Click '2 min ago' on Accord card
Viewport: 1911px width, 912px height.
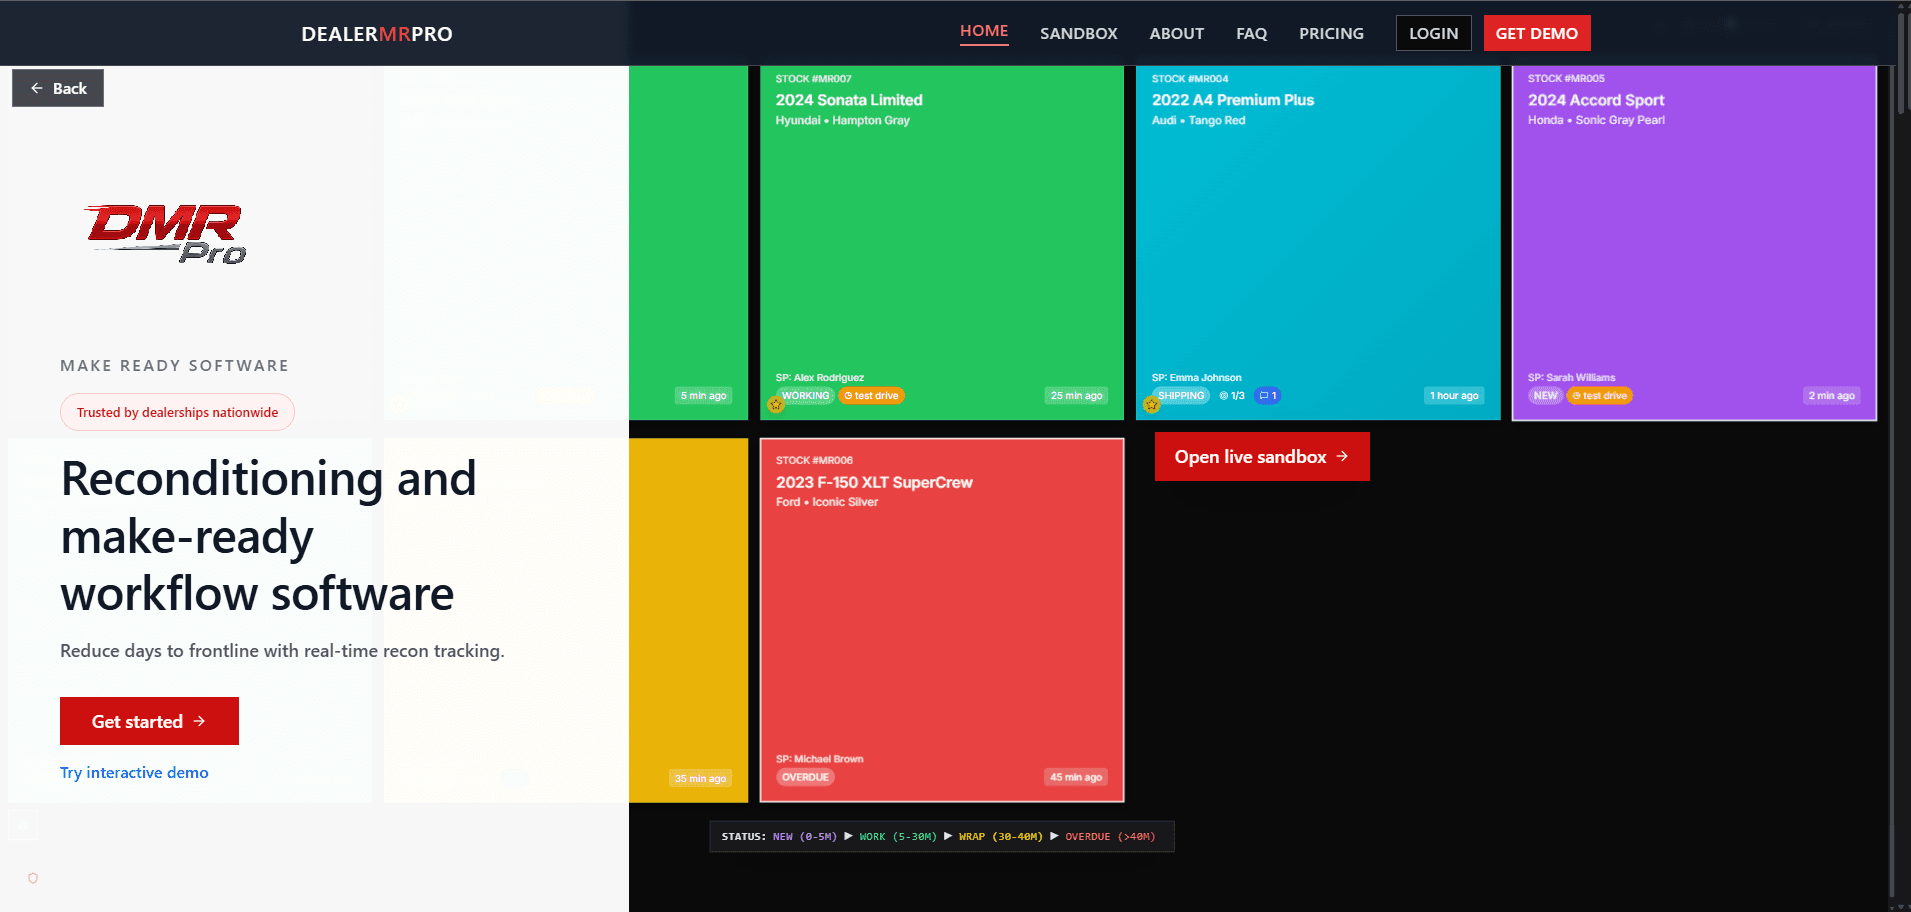(1831, 396)
